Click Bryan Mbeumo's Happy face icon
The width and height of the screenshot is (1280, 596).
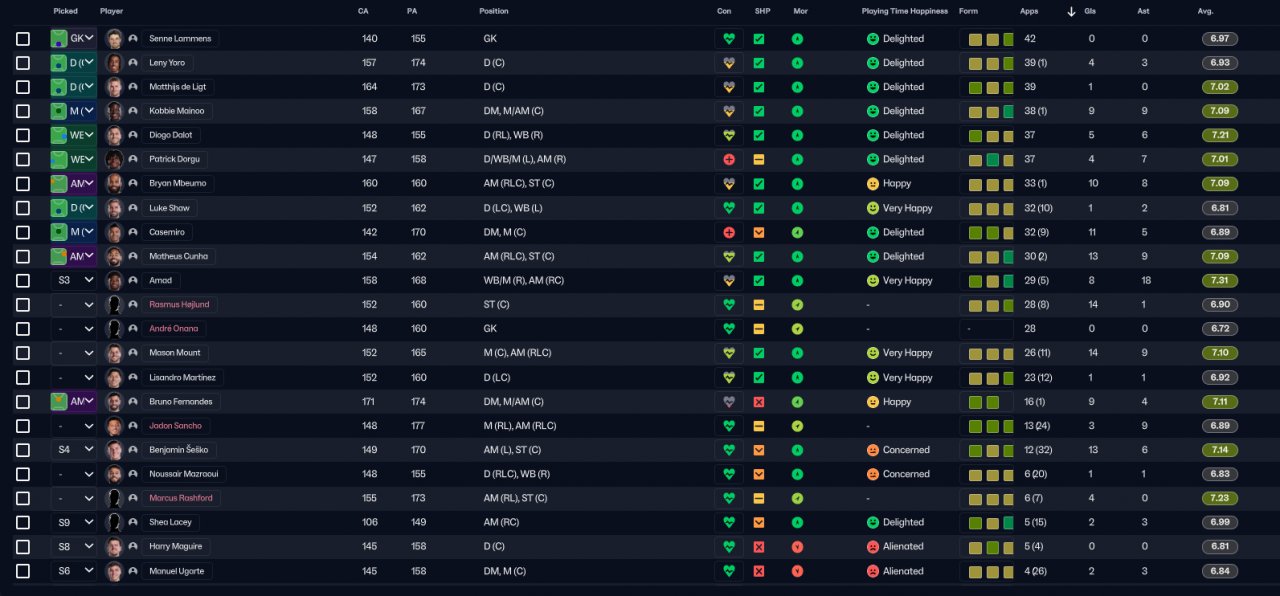[x=872, y=184]
